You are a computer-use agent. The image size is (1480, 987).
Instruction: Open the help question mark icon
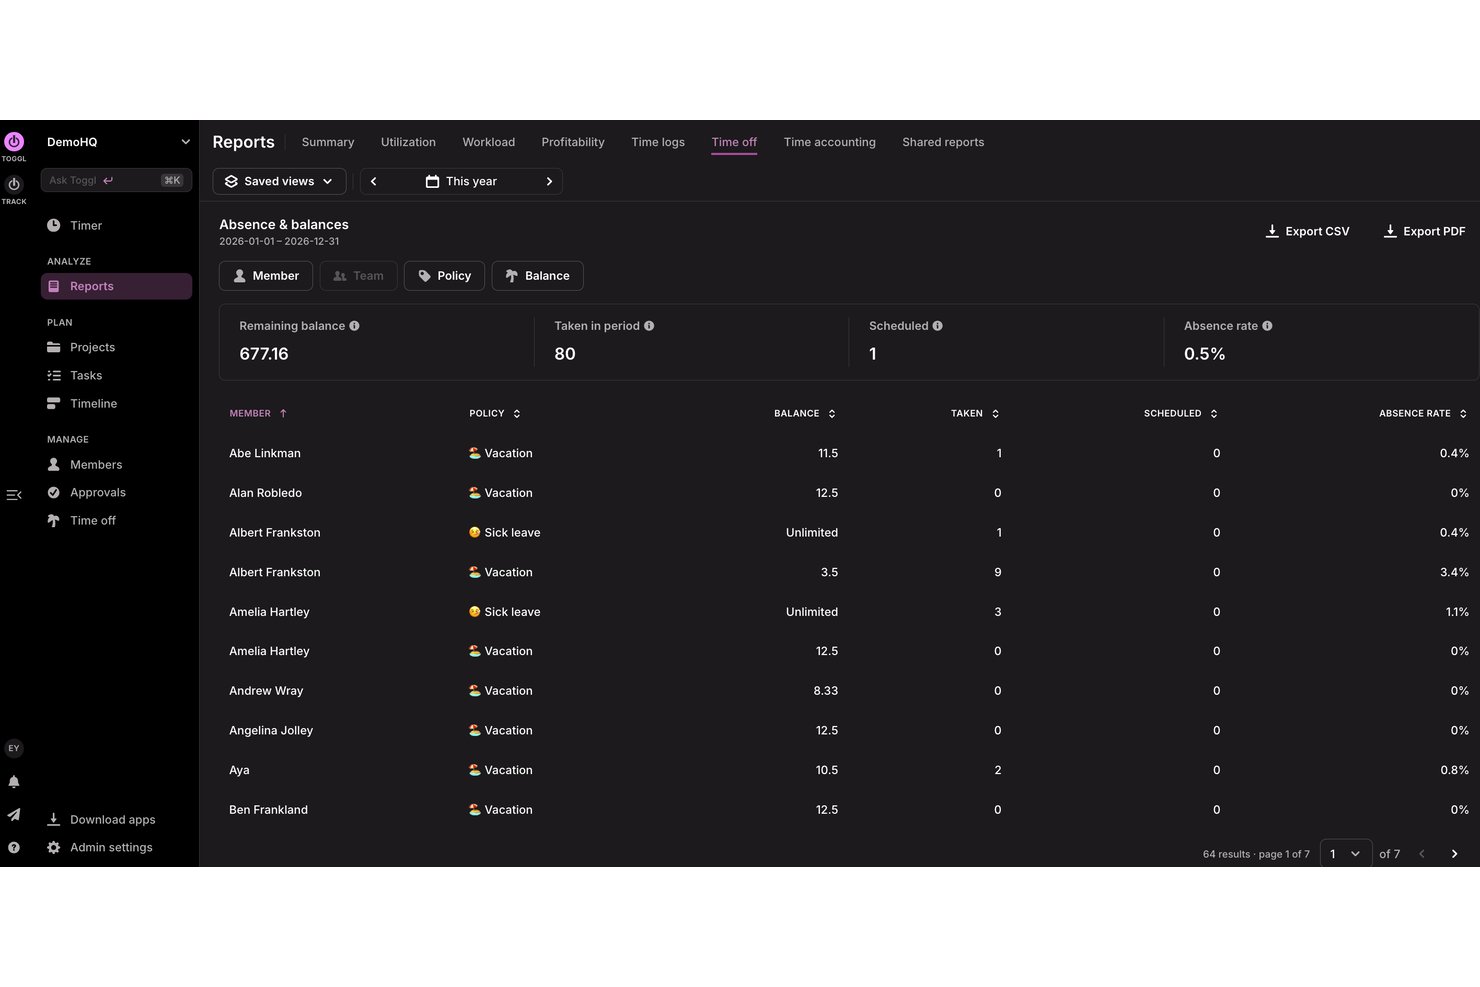pos(14,848)
